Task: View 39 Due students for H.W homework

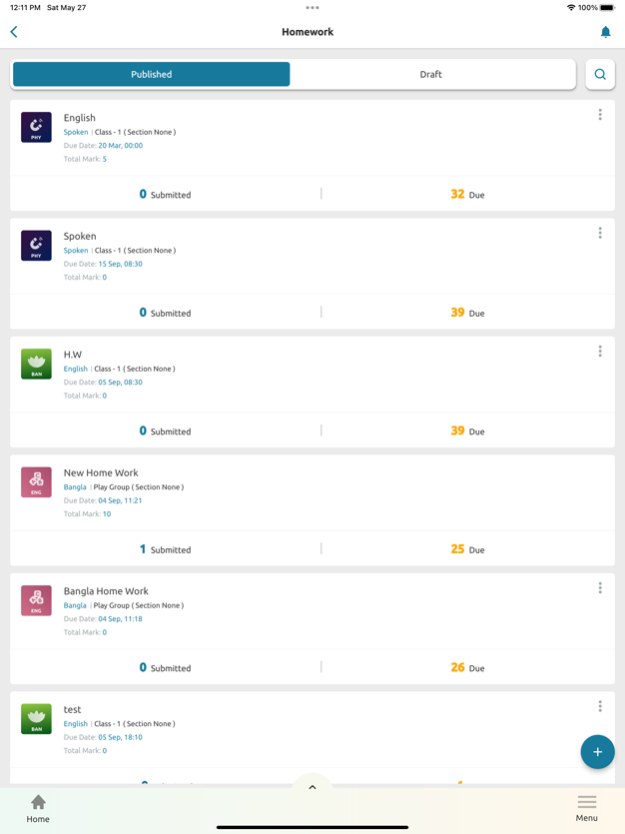Action: 468,431
